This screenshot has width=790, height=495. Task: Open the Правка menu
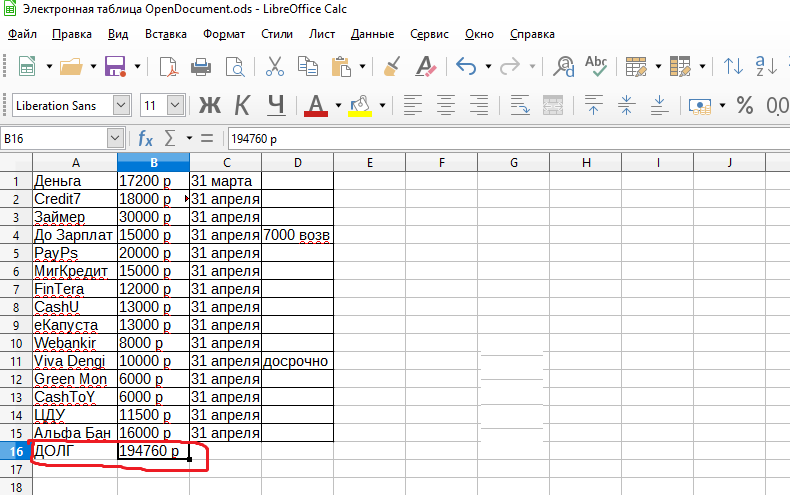[72, 34]
